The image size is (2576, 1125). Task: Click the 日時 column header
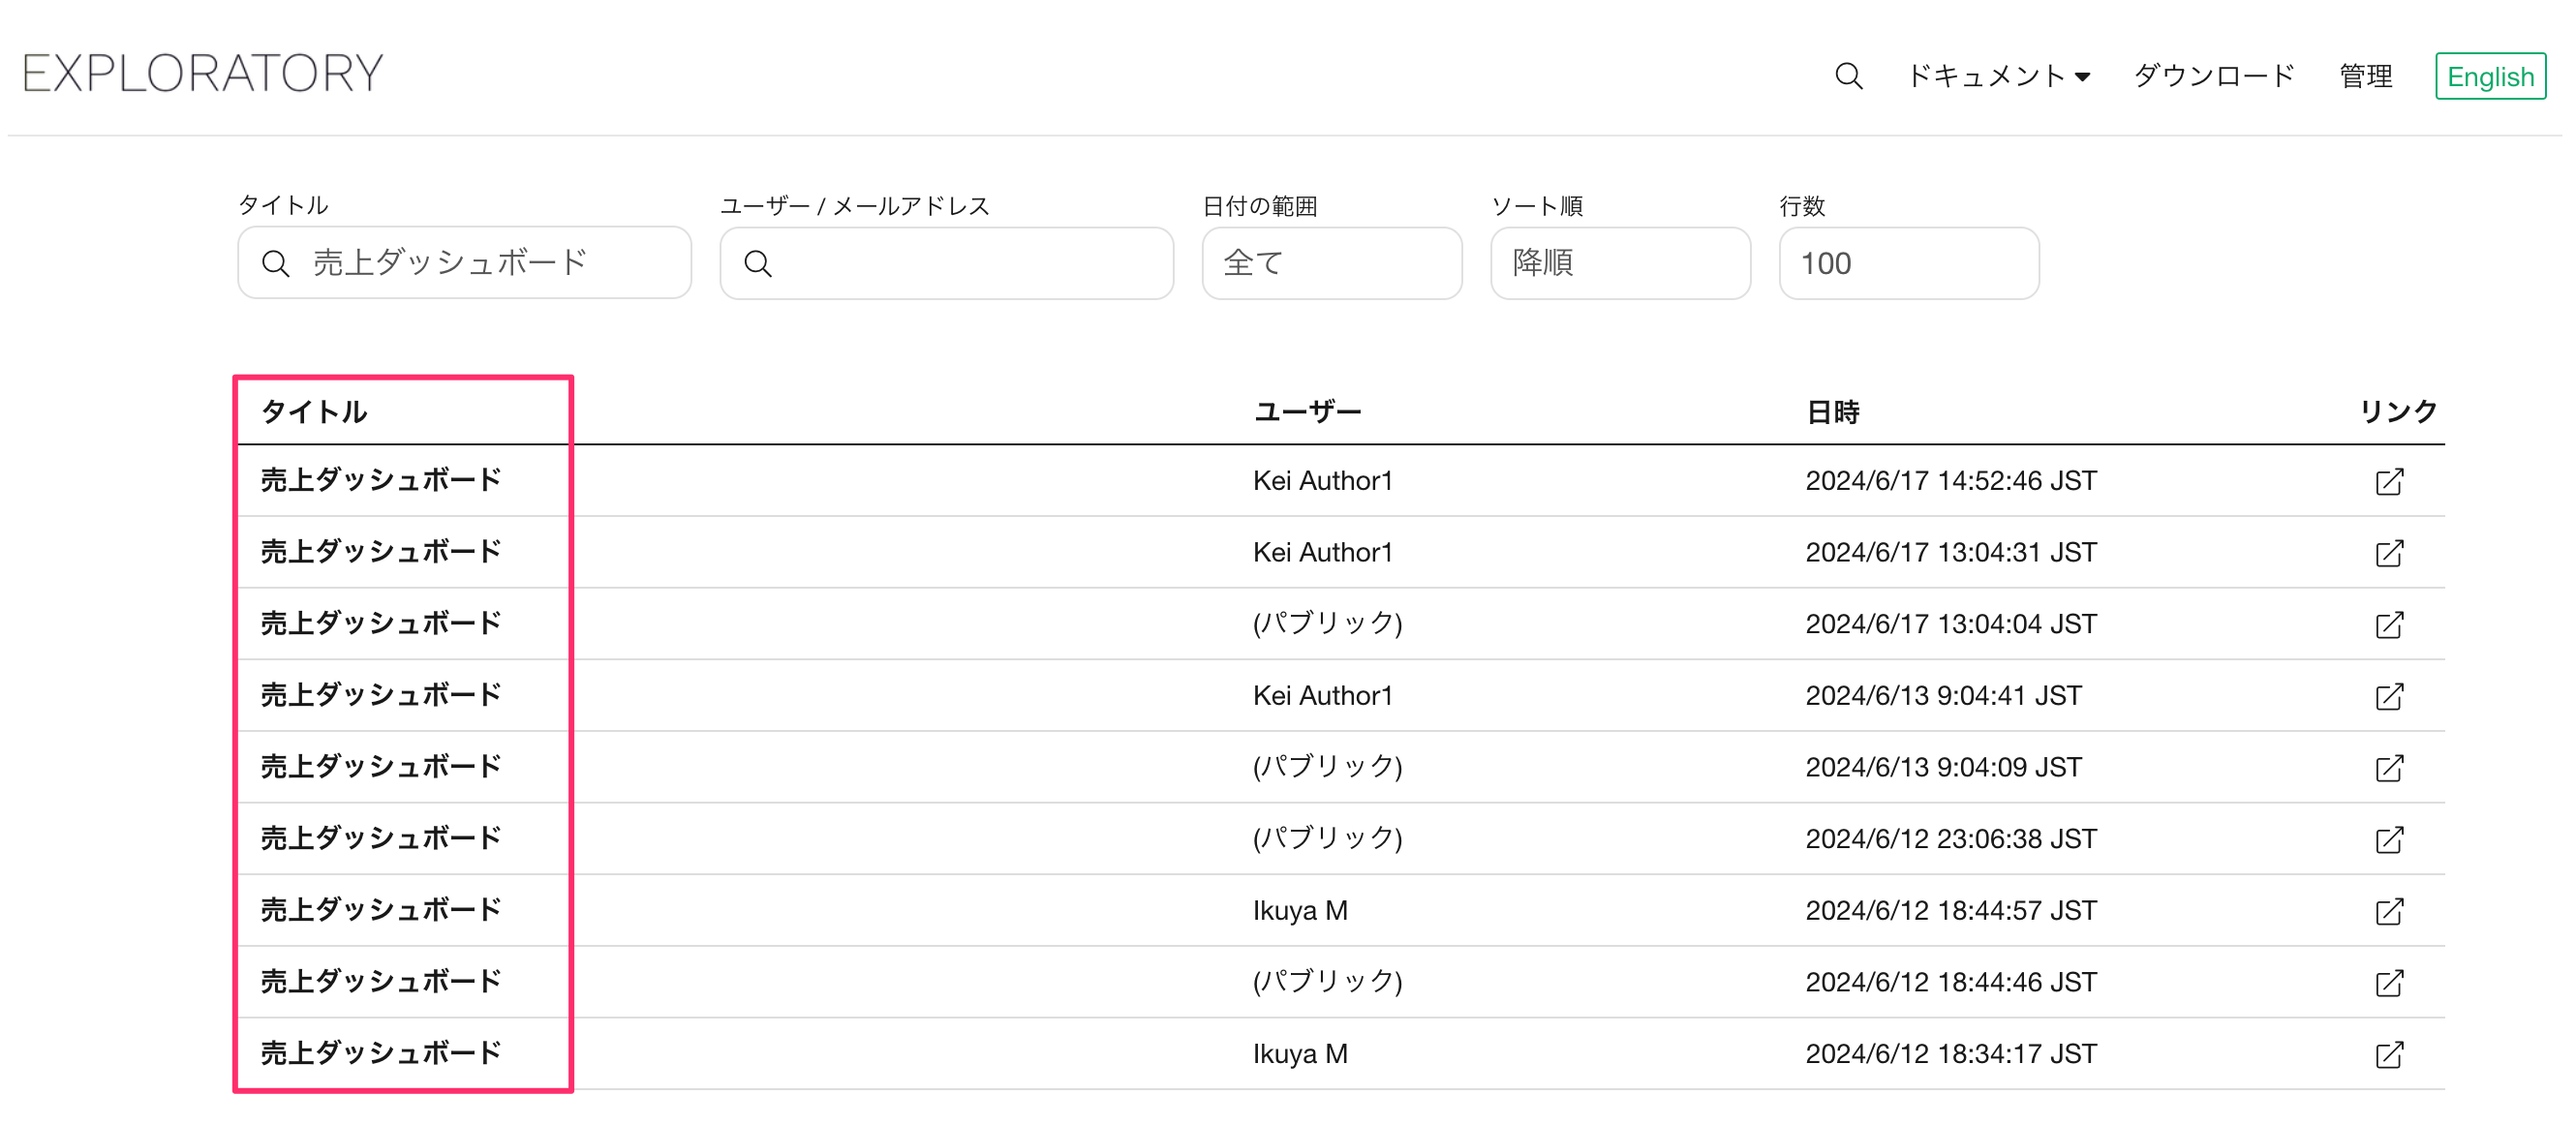tap(1832, 411)
